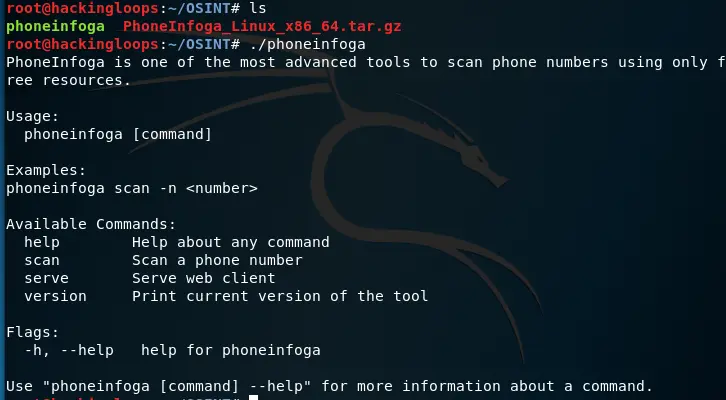Click the 'Flags:' heading
This screenshot has width=726, height=400.
[32, 332]
